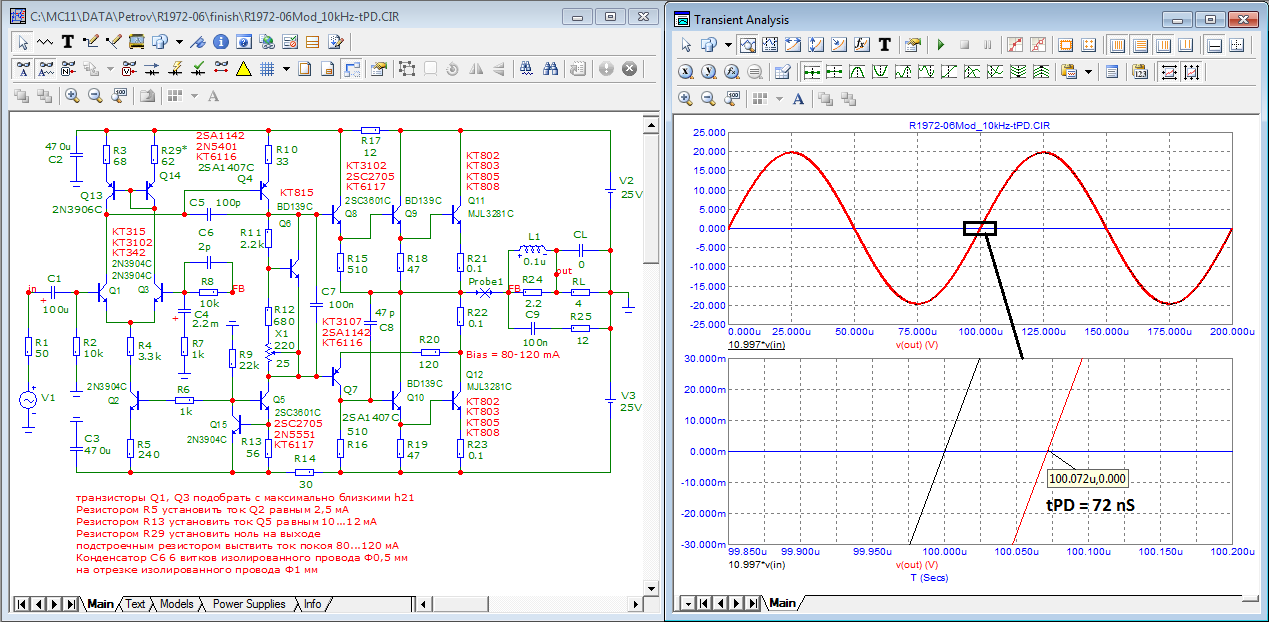Click the blue Info icon in schematic toolbar

pos(221,42)
